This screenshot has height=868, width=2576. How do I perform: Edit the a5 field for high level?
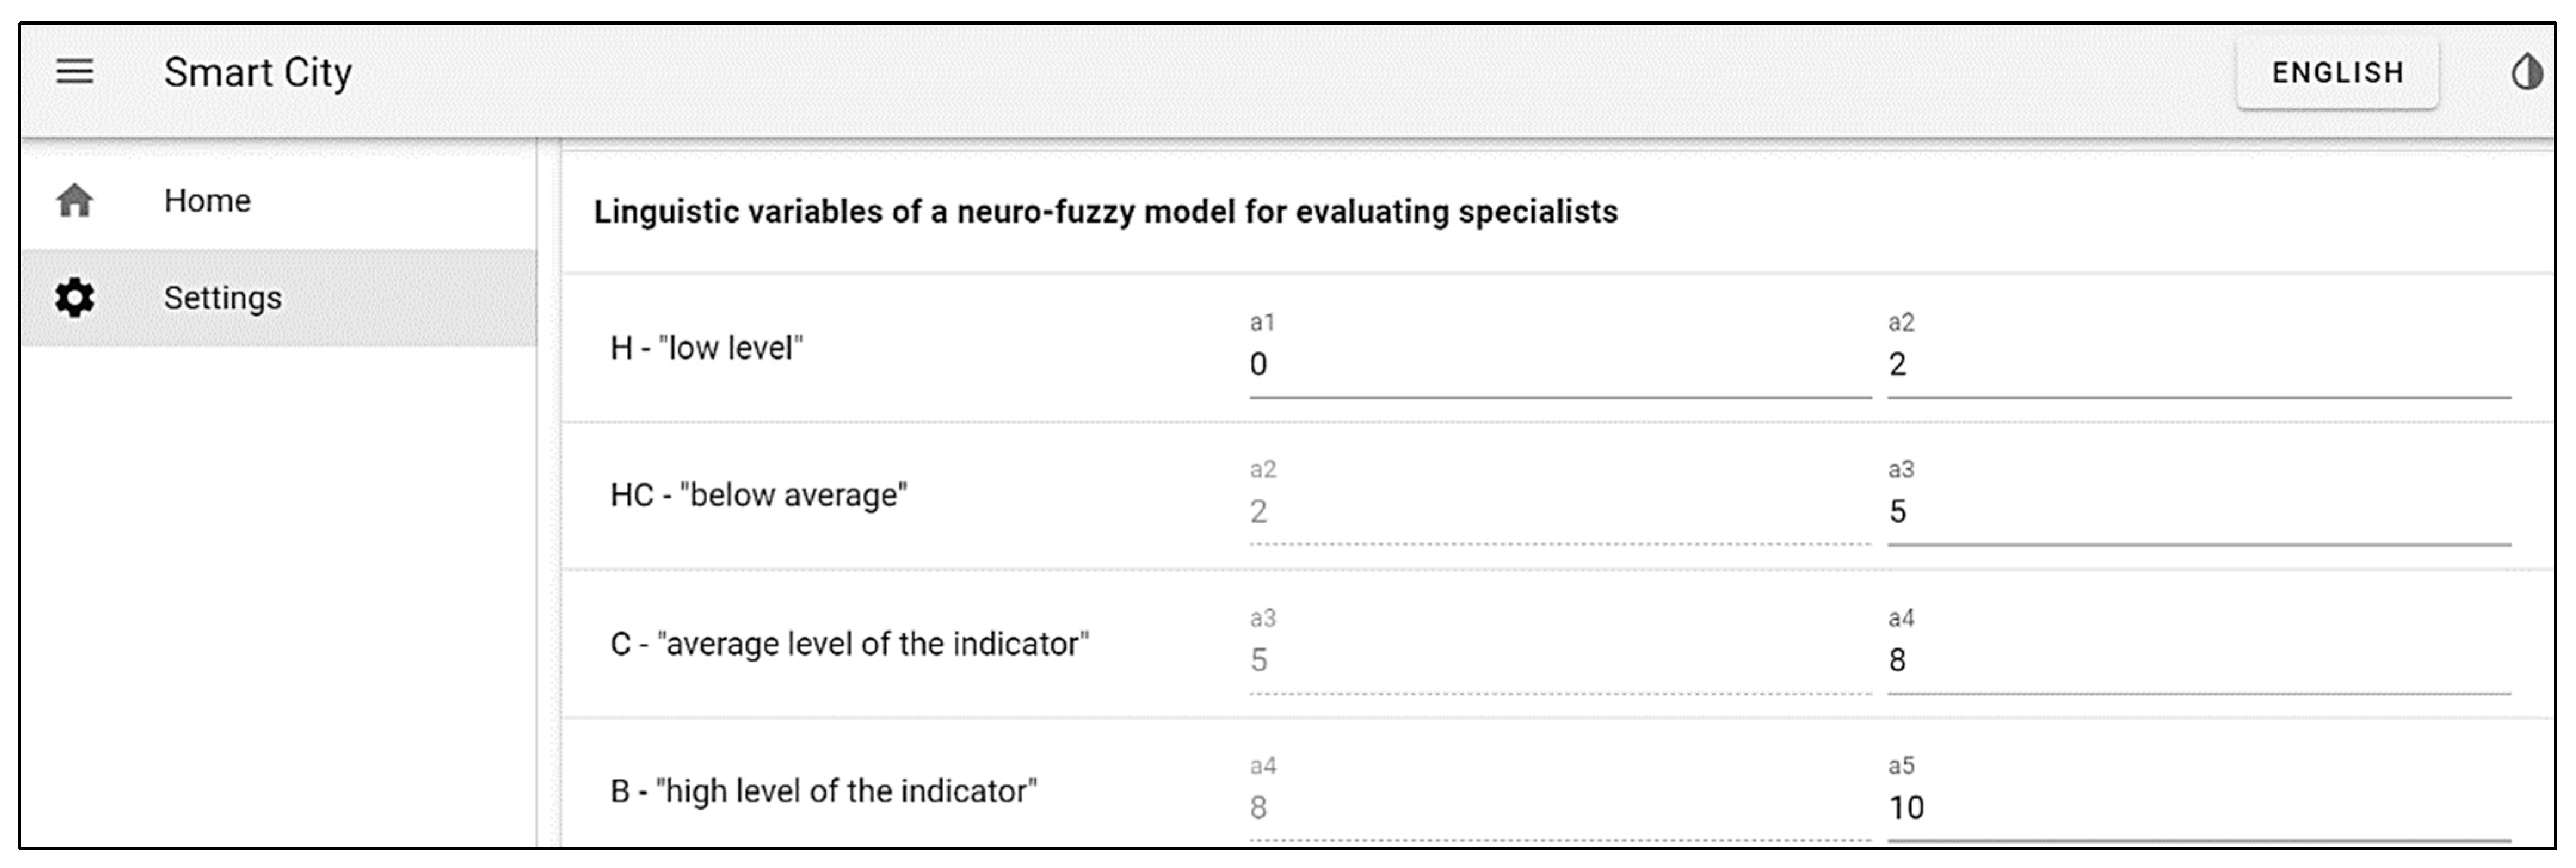(x=2198, y=807)
